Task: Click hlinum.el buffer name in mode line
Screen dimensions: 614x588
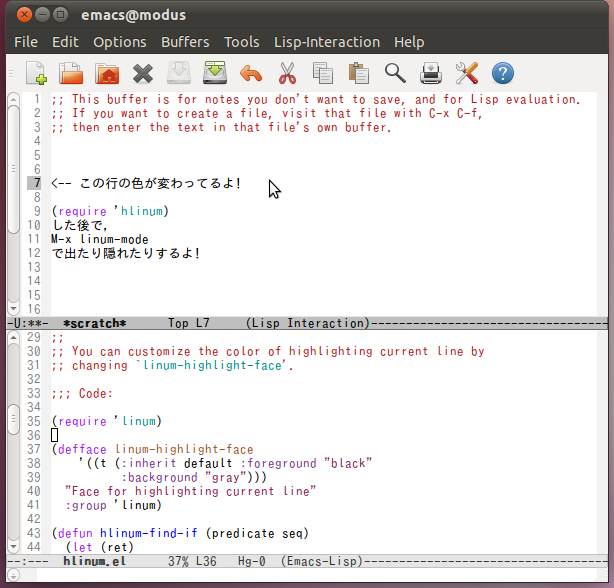Action: [94, 561]
